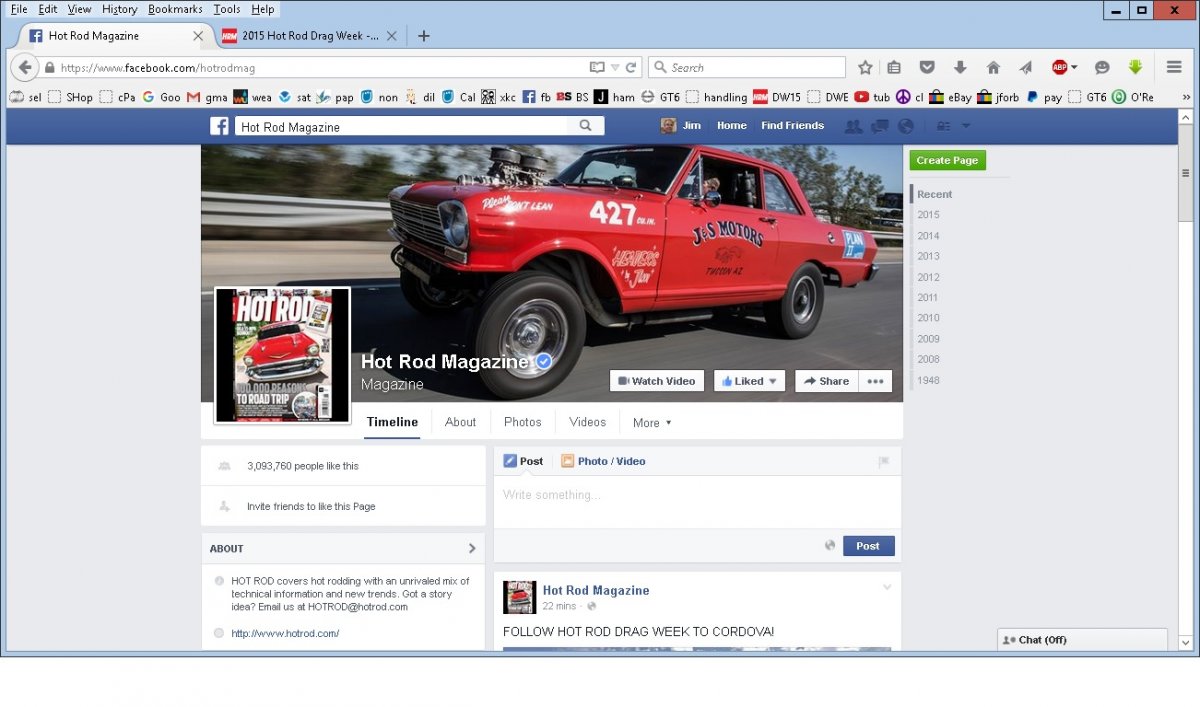Open the Firefox downloads arrow
Viewport: 1200px width, 707px height.
pyautogui.click(x=960, y=68)
